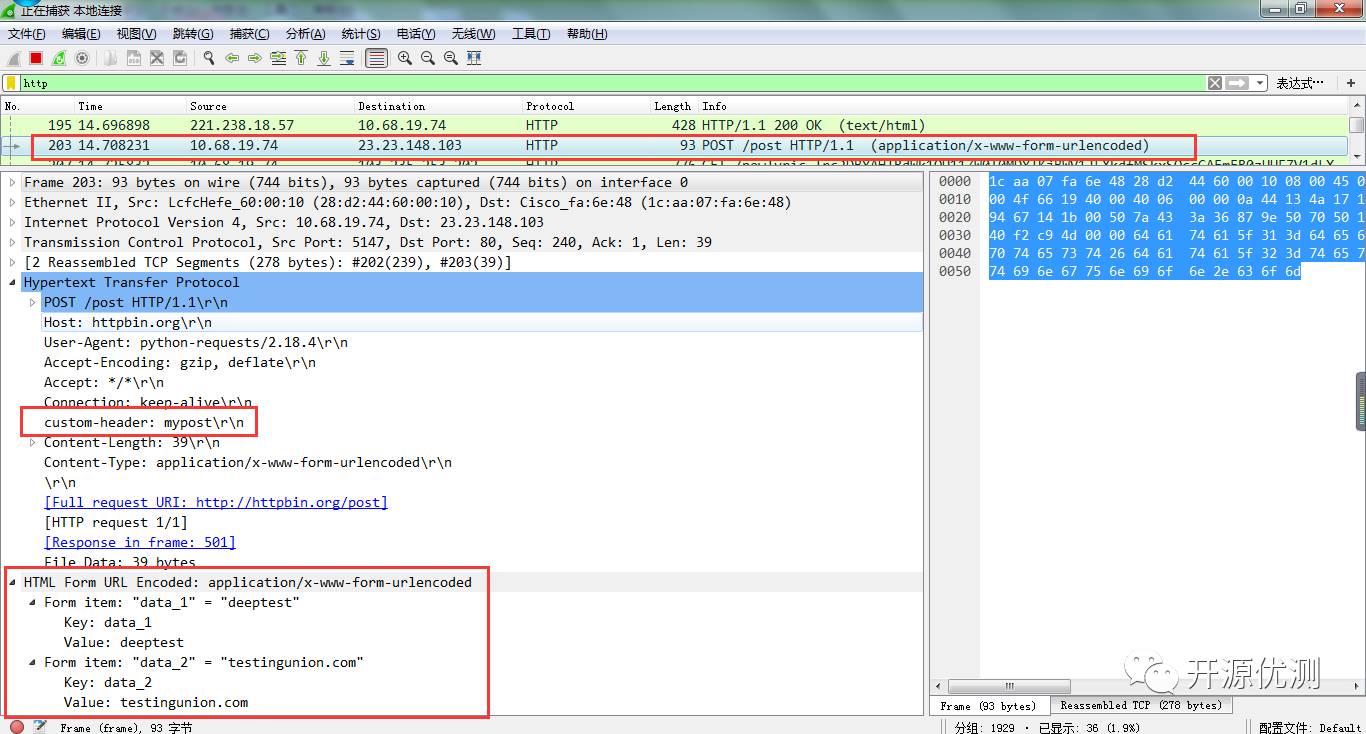Expand the Content-Length: 39 node
Screen dimensions: 1366x734
(33, 442)
